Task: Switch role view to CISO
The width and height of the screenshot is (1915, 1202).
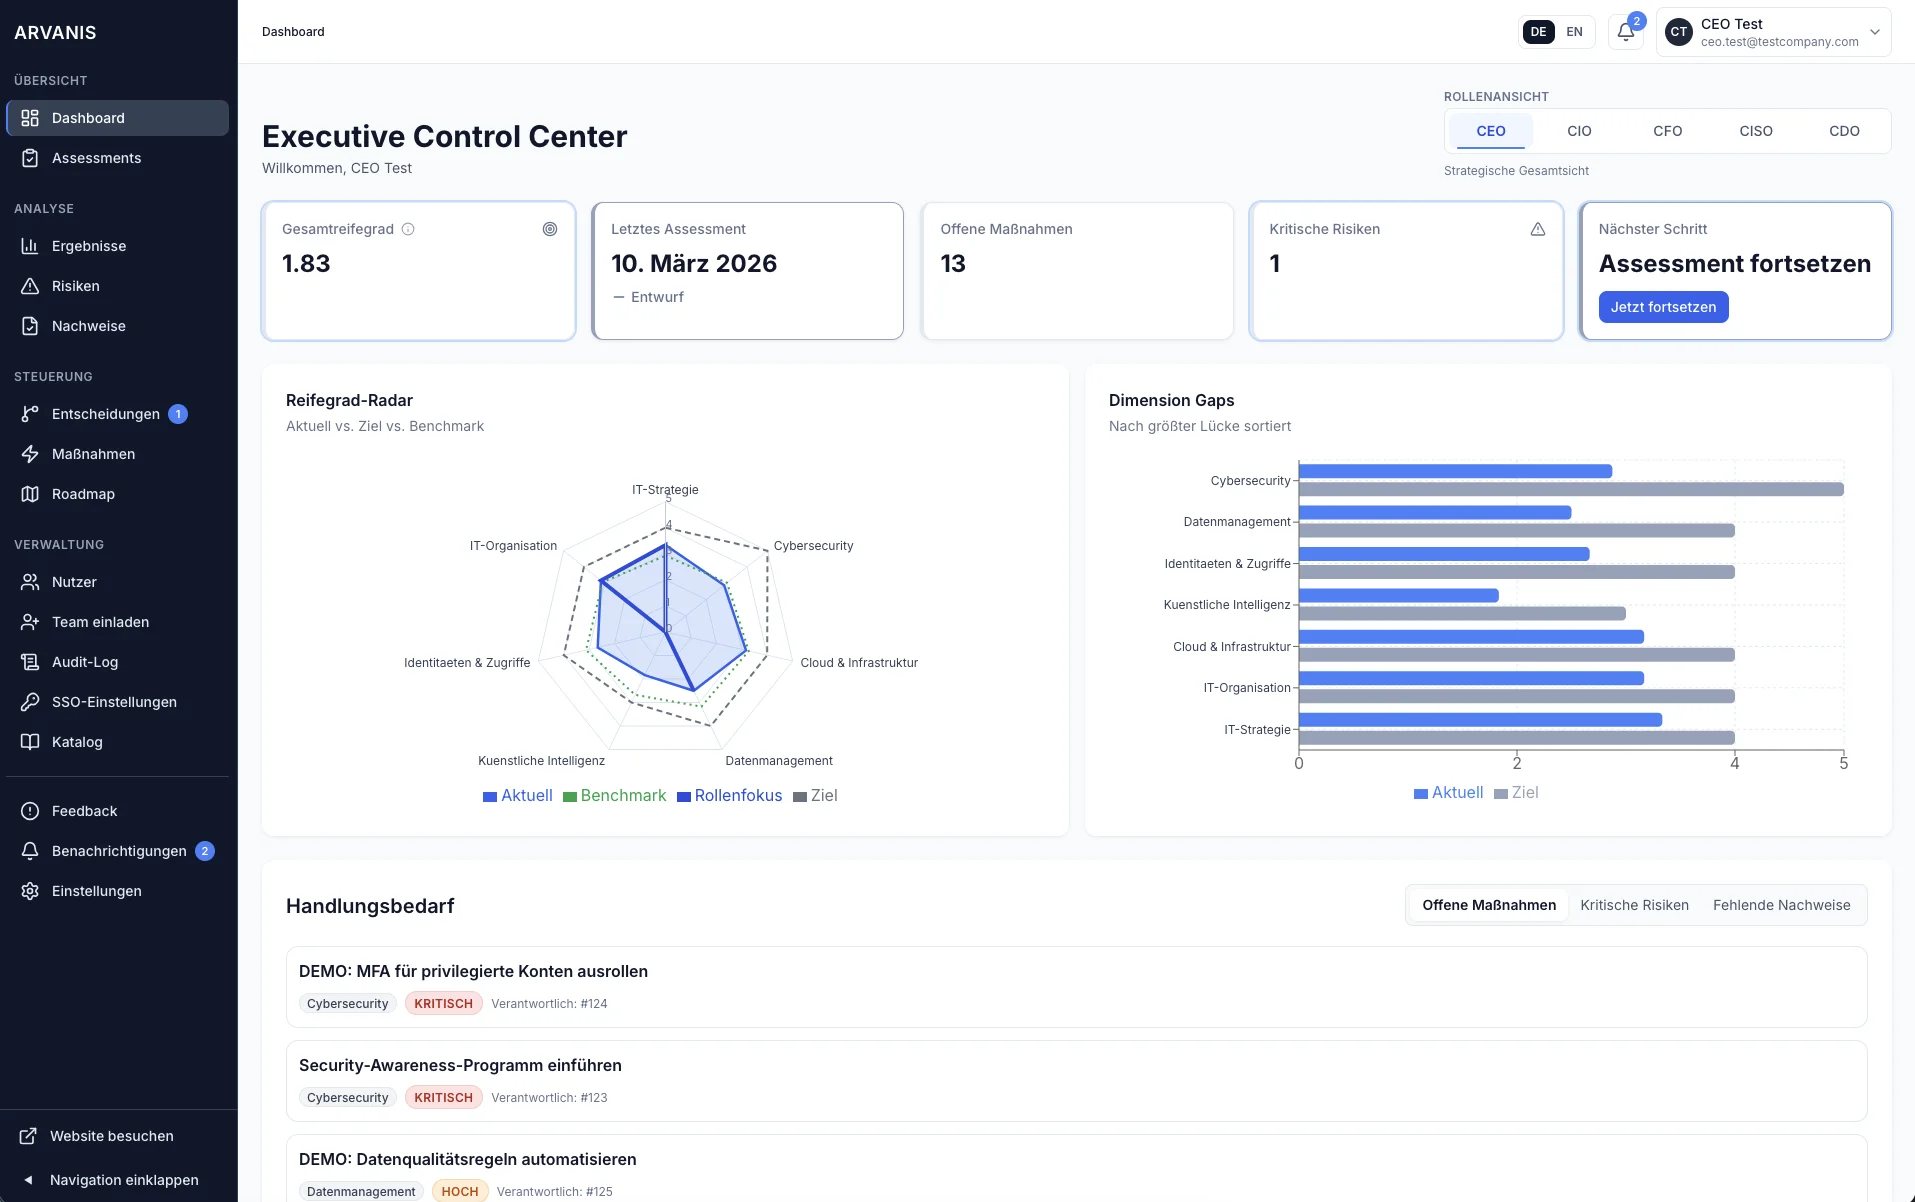Action: [x=1756, y=130]
